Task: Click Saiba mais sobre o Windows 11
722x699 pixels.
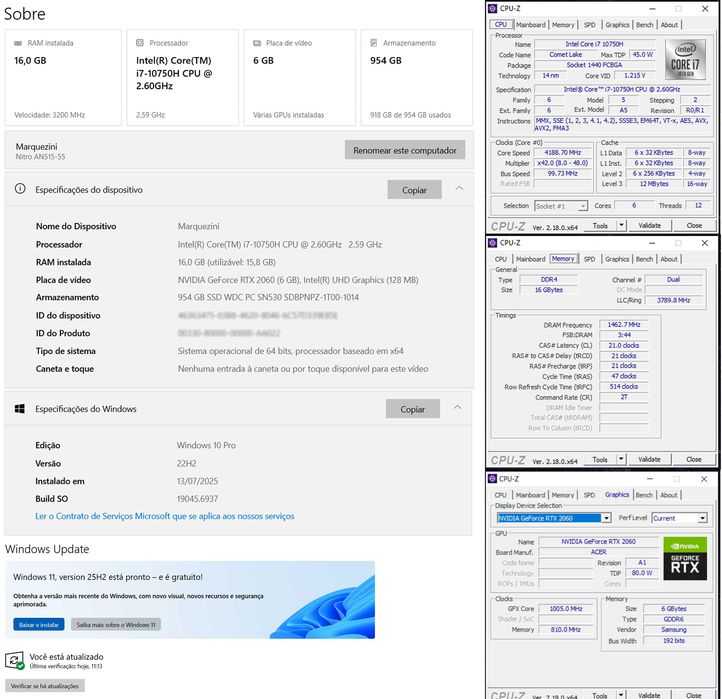Action: click(116, 625)
